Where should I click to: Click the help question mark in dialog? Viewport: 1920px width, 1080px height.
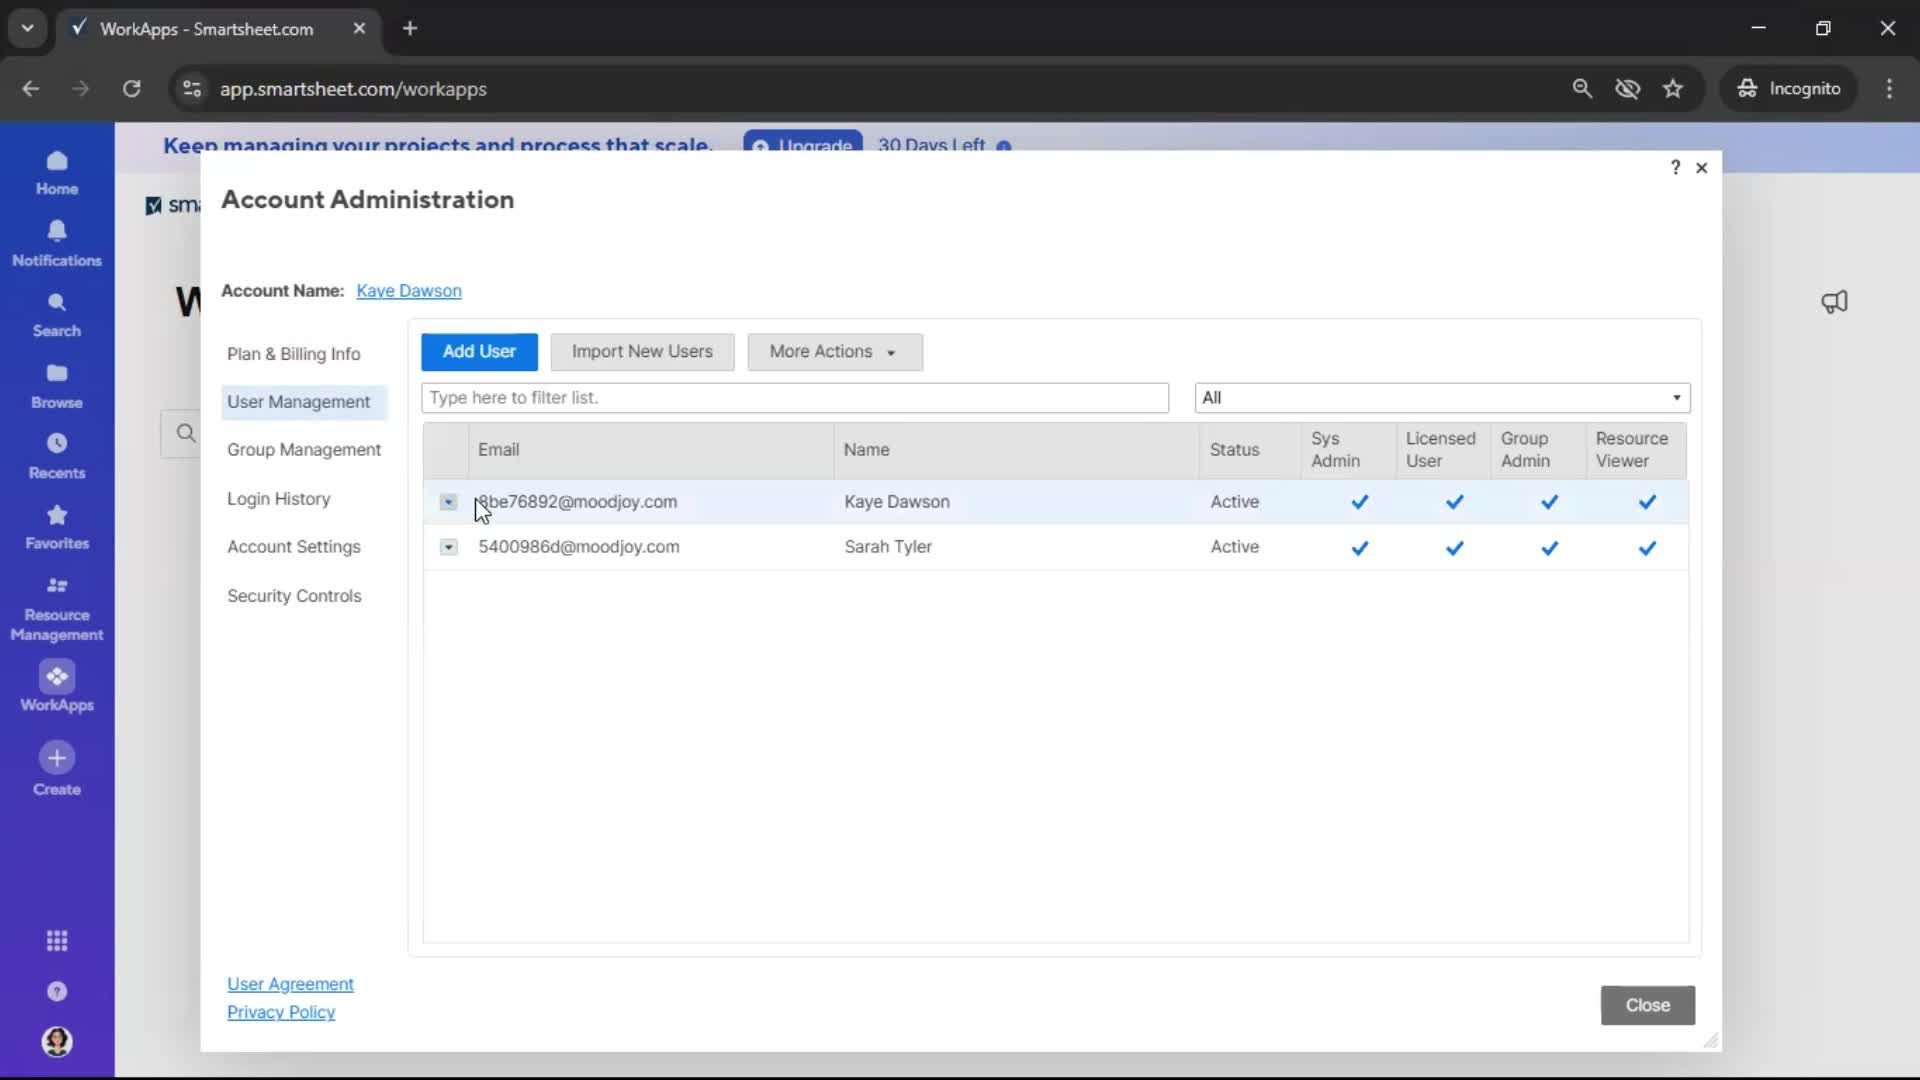1675,167
